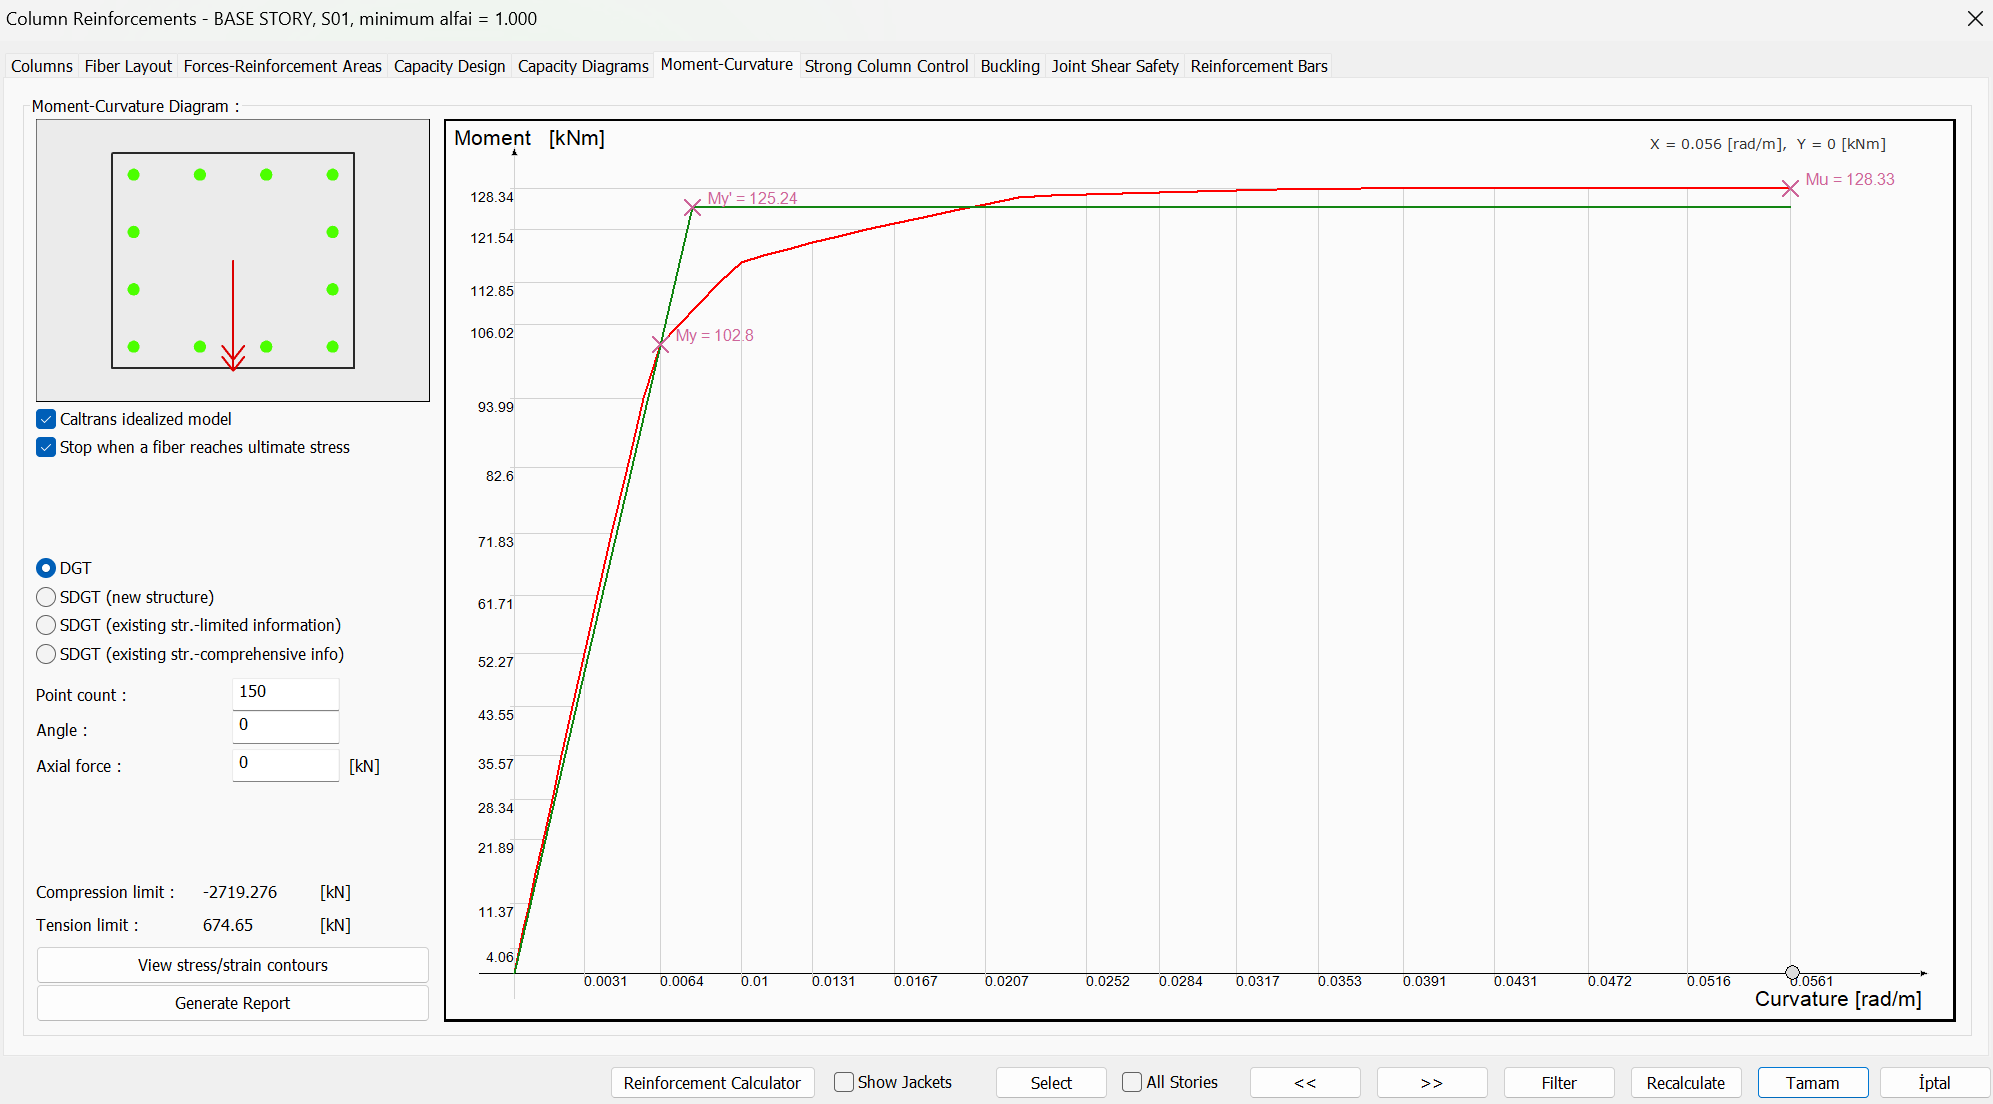Click the Mu = 128.33 ultimate point marker
This screenshot has height=1104, width=1993.
[x=1790, y=188]
